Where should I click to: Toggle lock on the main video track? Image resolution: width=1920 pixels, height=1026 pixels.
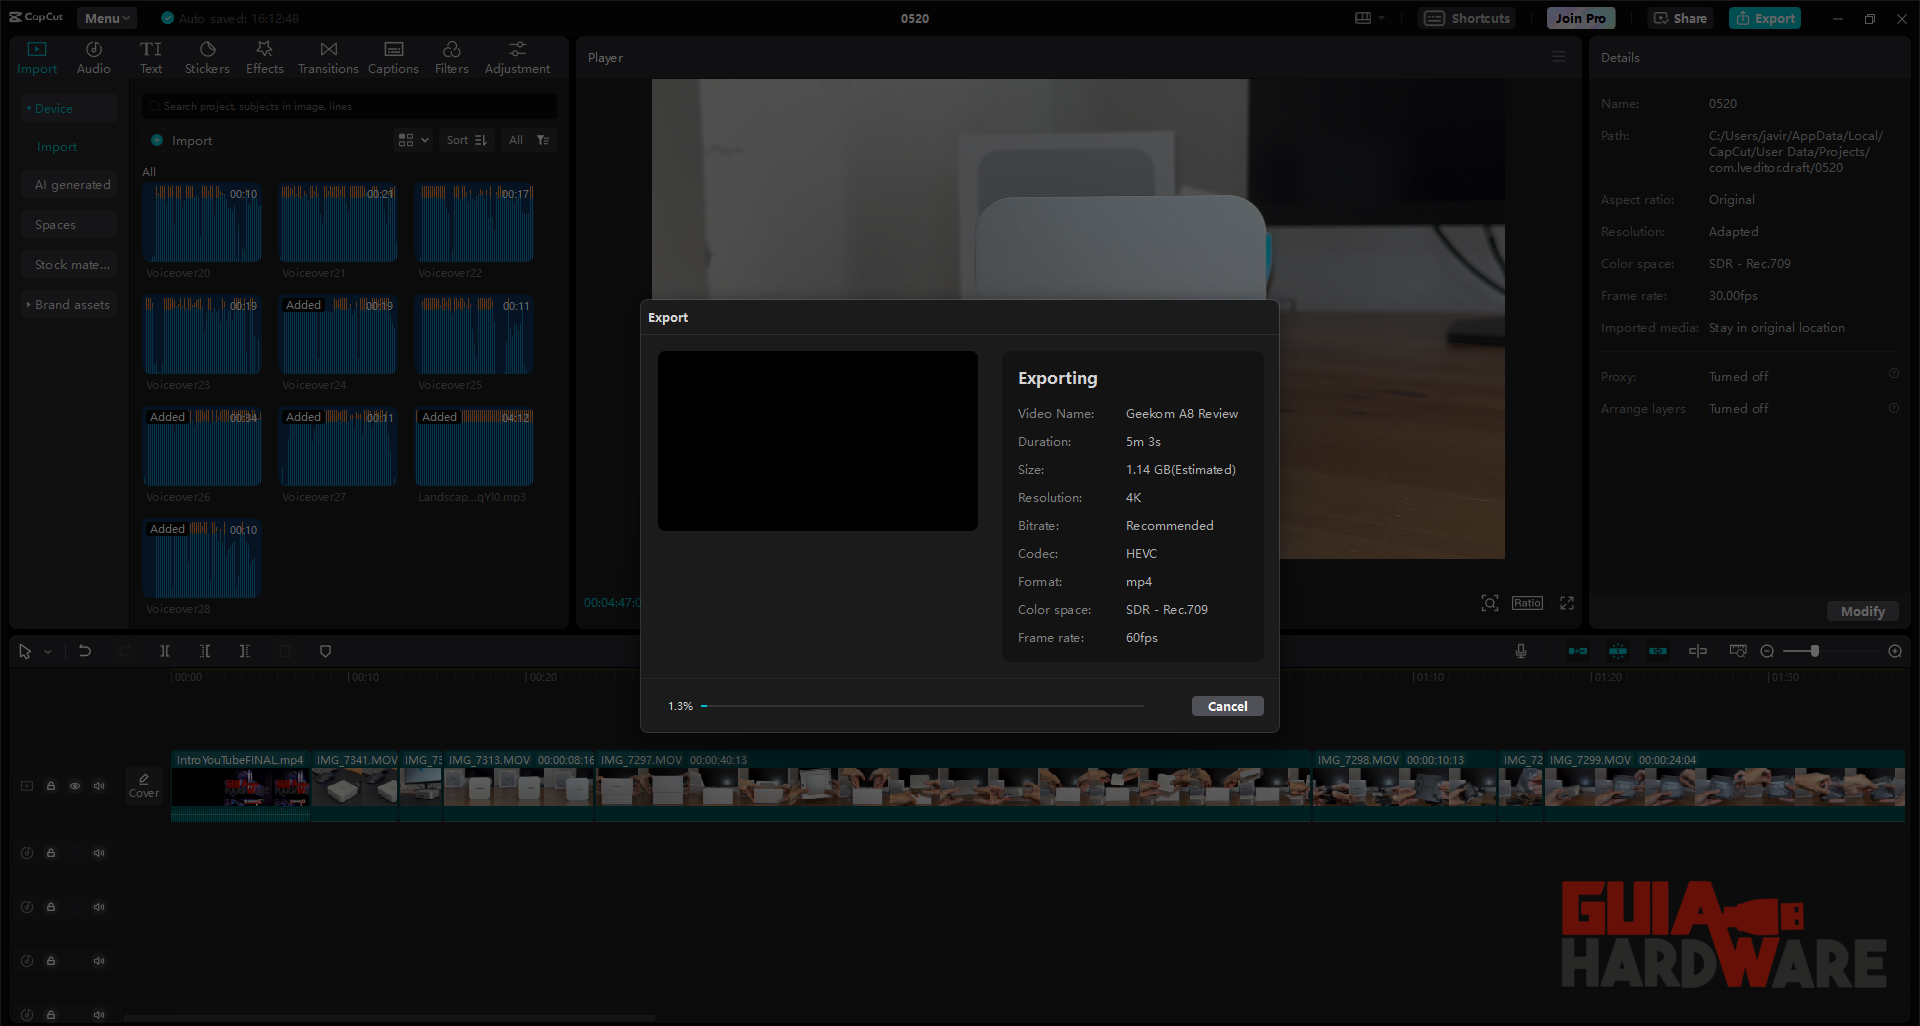pyautogui.click(x=51, y=786)
